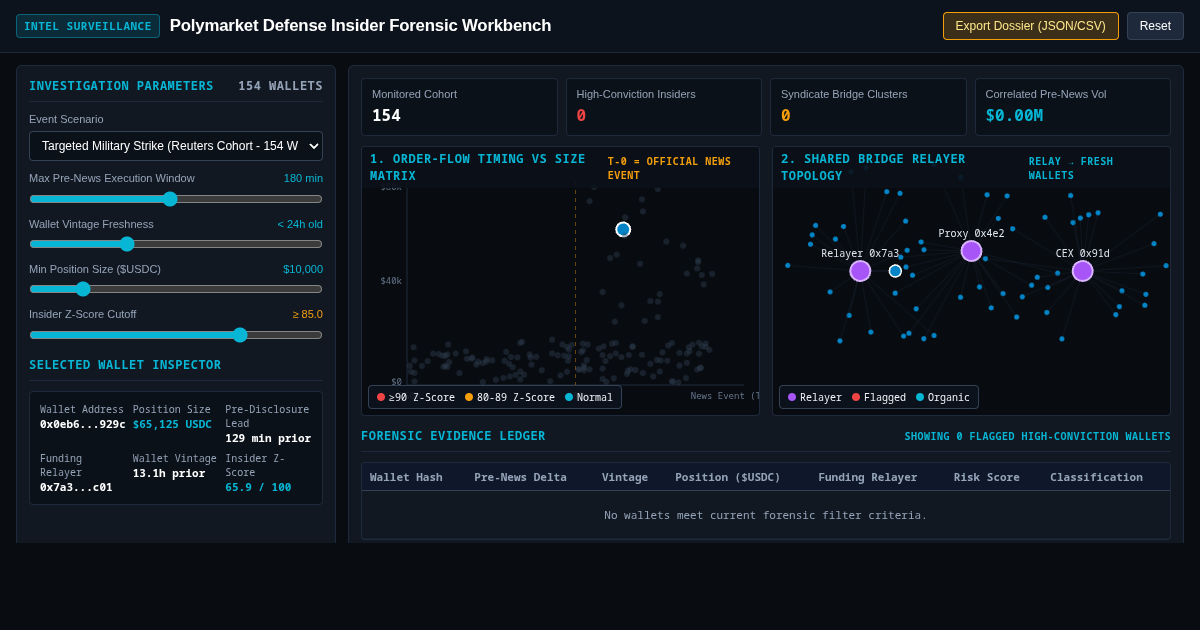Adjust the Min Position Size slider
Screen dimensions: 1200x630
click(x=176, y=289)
